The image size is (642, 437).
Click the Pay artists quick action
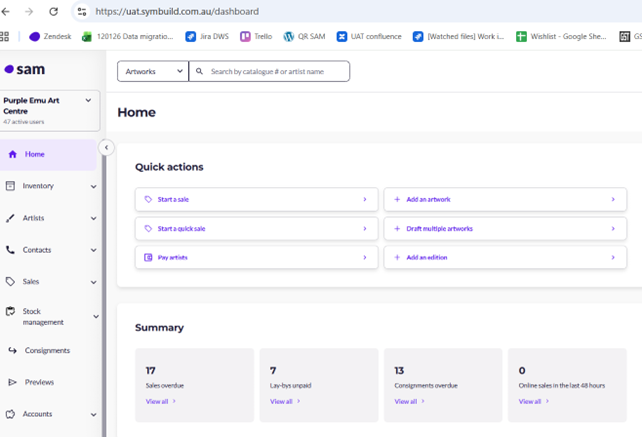coord(256,258)
